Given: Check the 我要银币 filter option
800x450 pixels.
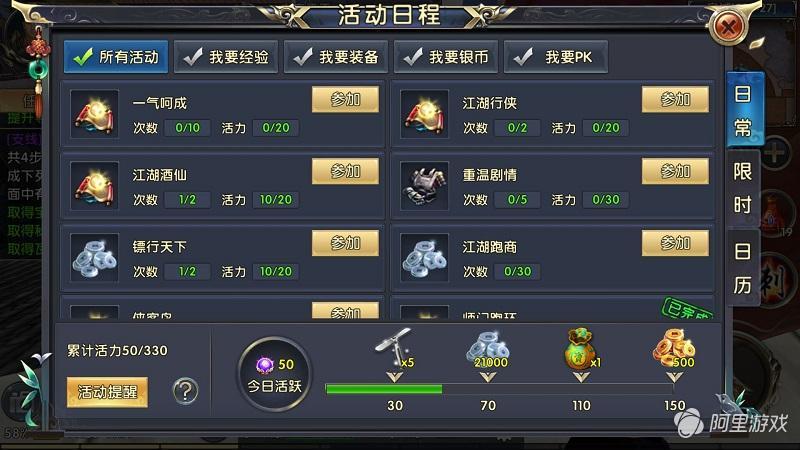Looking at the screenshot, I should (x=446, y=57).
